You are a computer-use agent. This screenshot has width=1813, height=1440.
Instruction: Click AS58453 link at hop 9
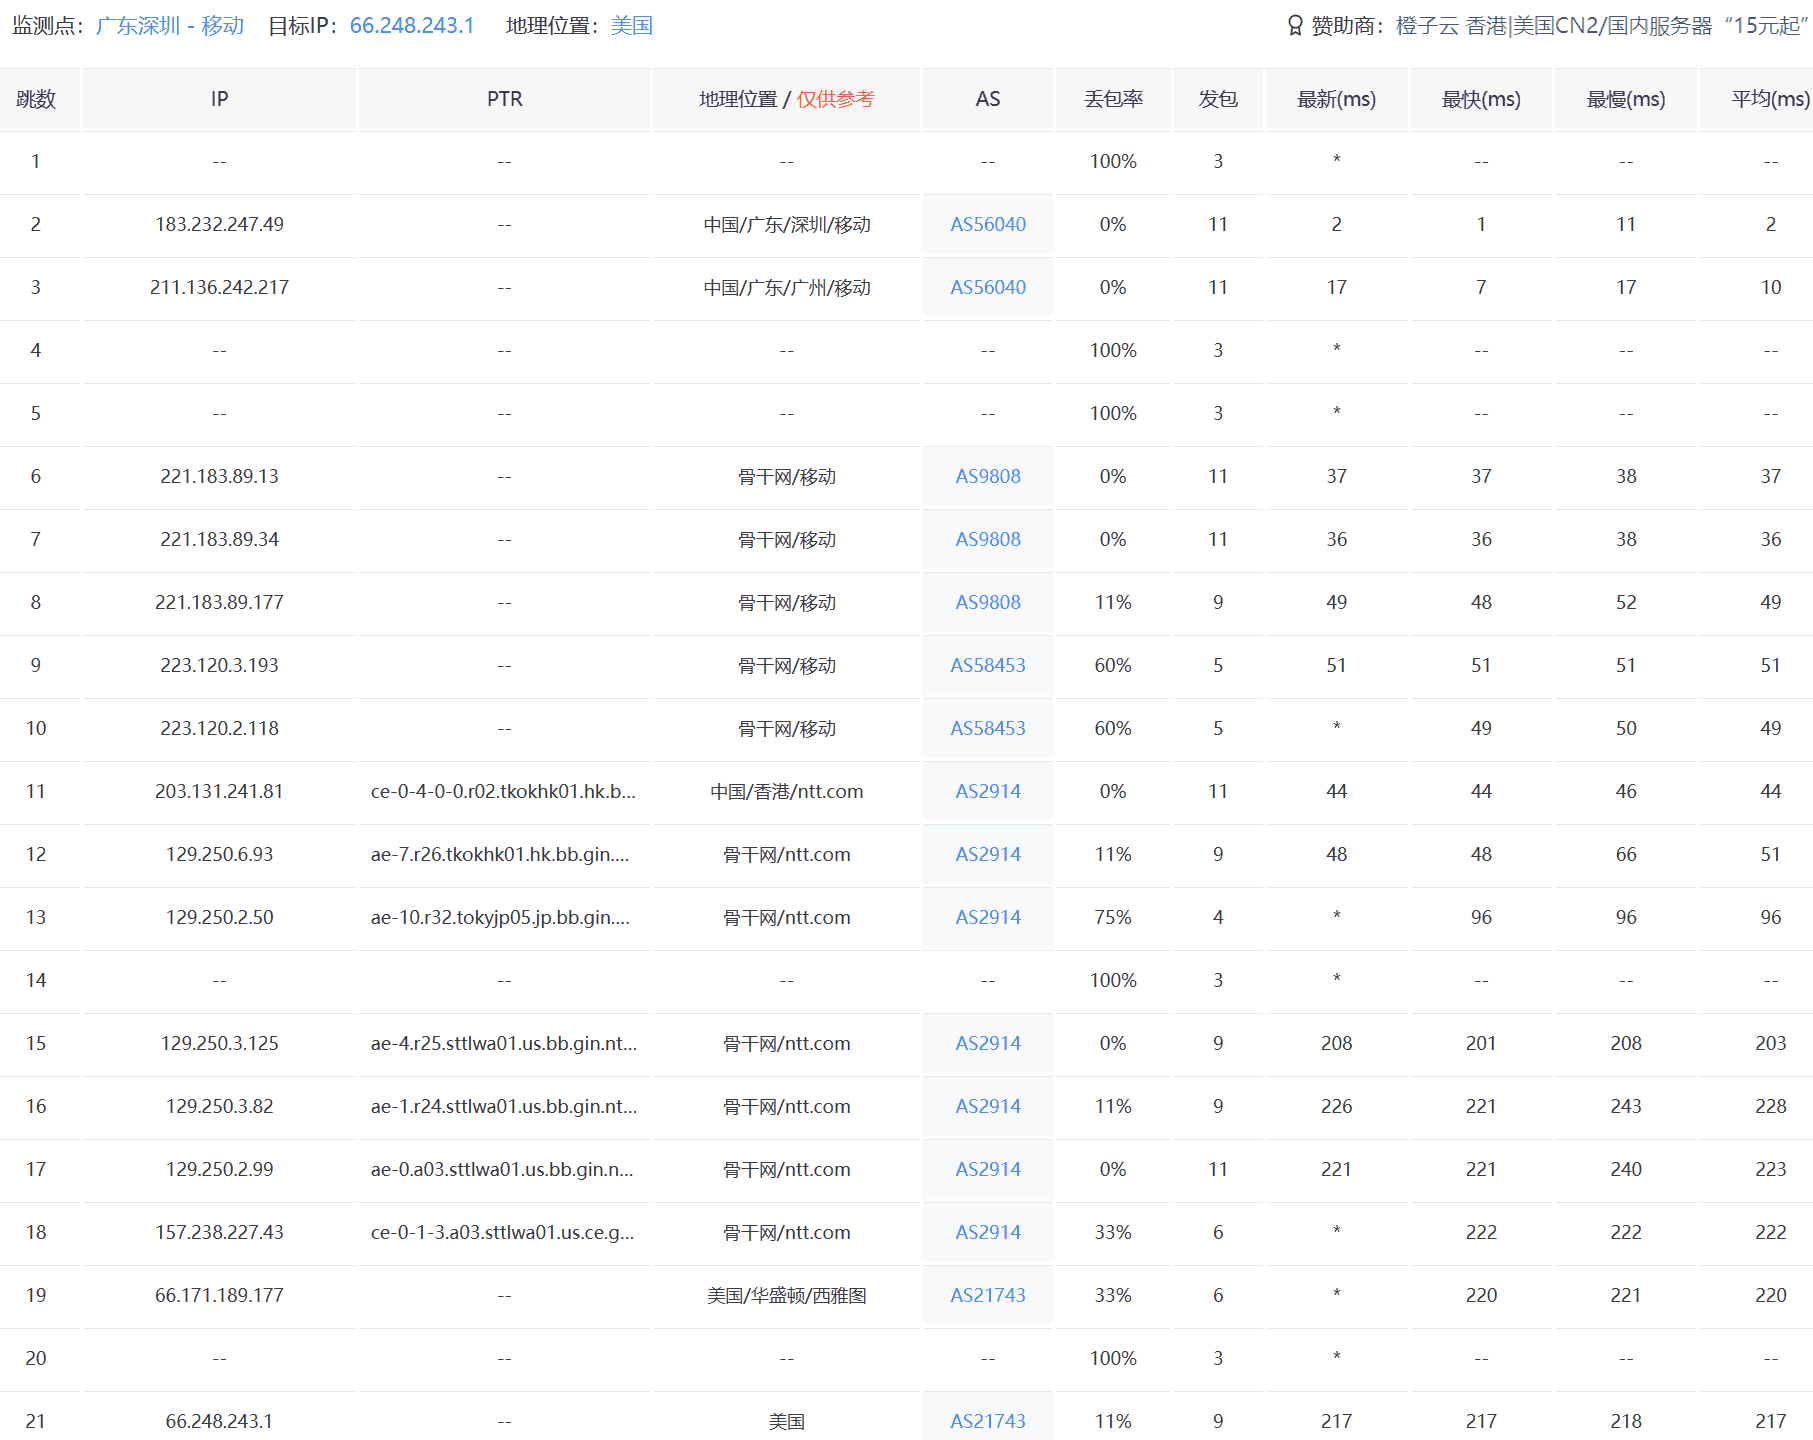(x=987, y=665)
